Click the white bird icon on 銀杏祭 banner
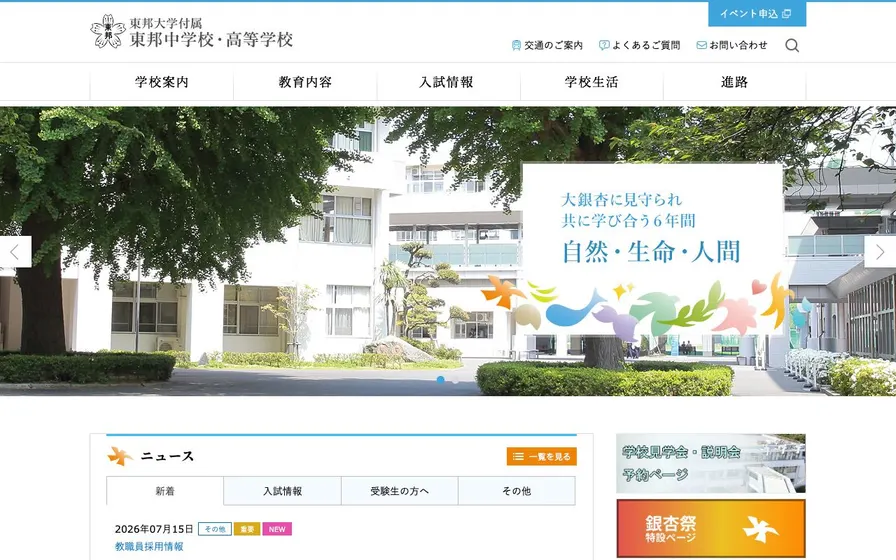This screenshot has height=560, width=896. pos(761,529)
